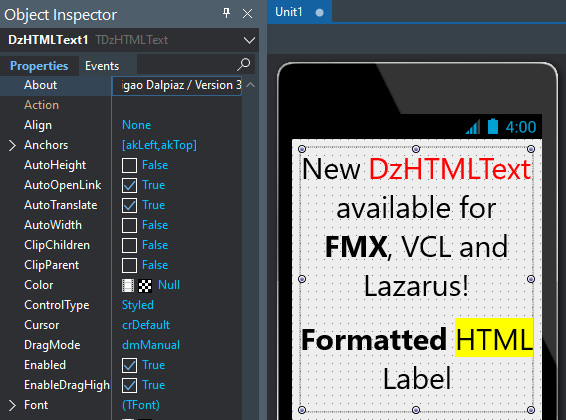The width and height of the screenshot is (566, 420).
Task: Click the middle-right selection handle of DzHTMLText1
Action: click(x=531, y=279)
